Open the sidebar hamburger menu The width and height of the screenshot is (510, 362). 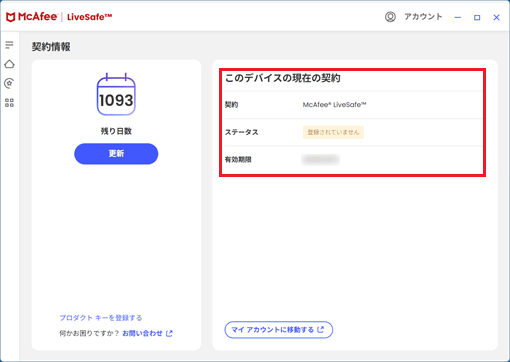pos(9,45)
